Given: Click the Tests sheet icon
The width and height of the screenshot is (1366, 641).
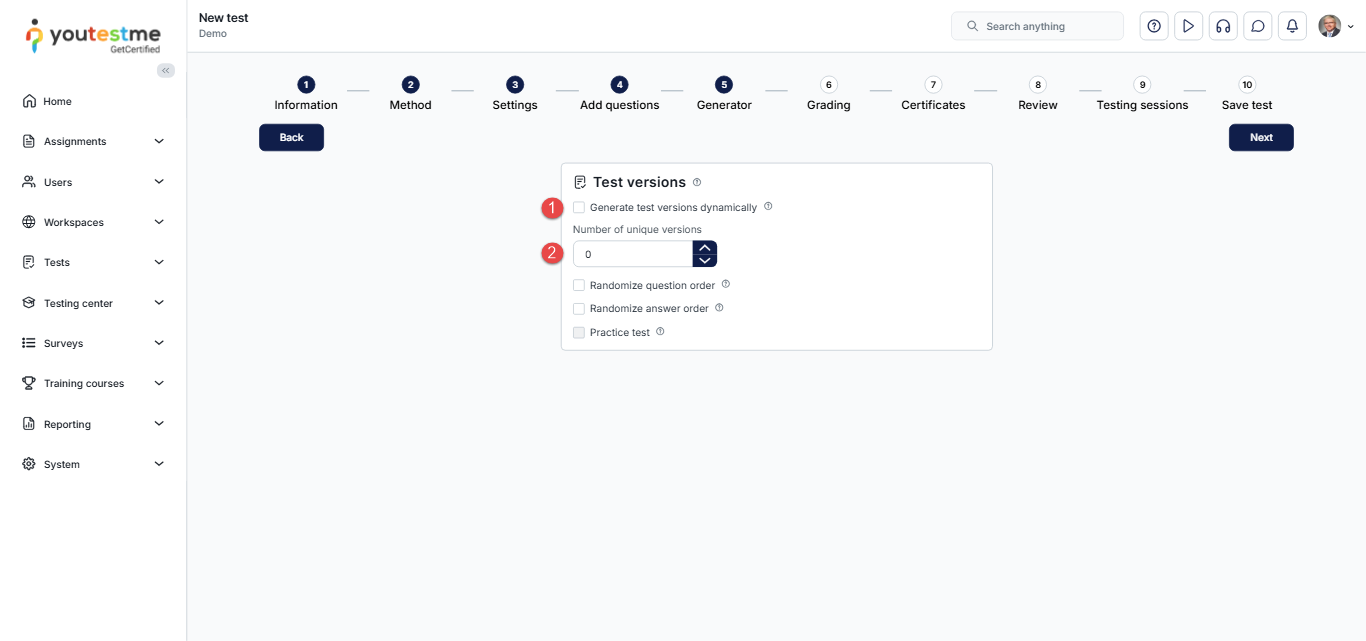Looking at the screenshot, I should (x=29, y=262).
